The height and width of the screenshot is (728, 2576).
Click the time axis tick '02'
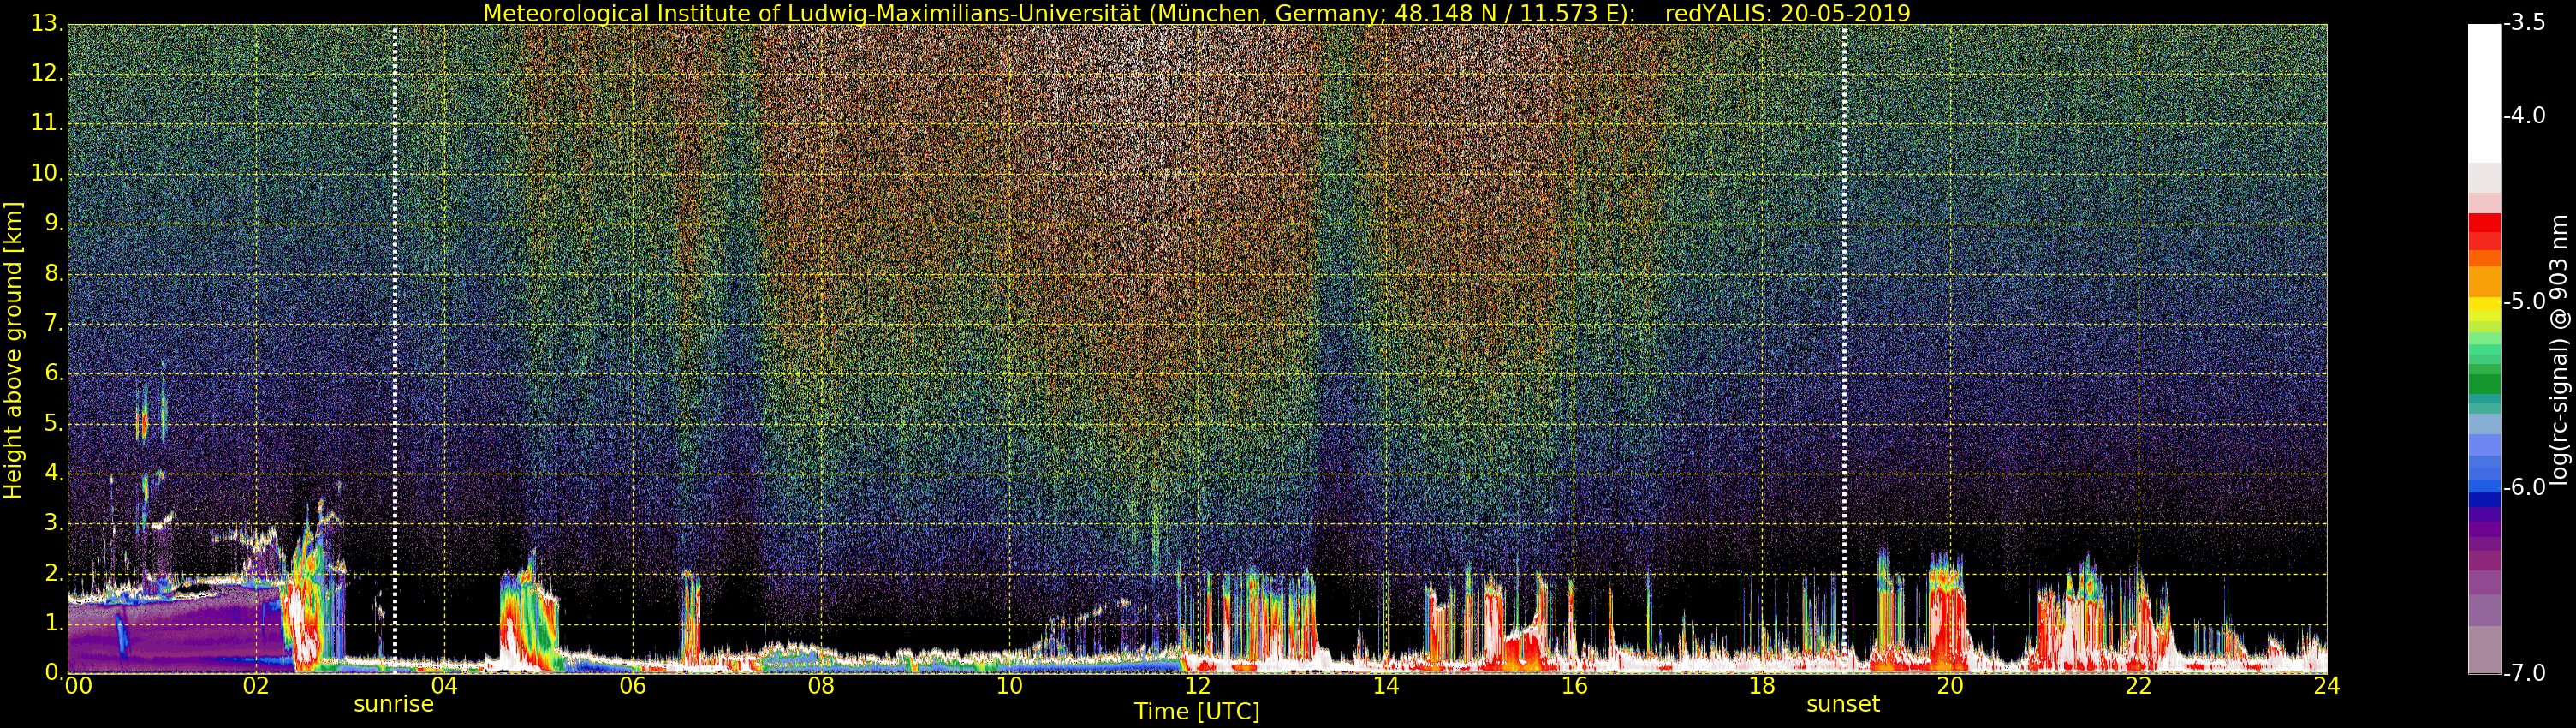point(256,686)
